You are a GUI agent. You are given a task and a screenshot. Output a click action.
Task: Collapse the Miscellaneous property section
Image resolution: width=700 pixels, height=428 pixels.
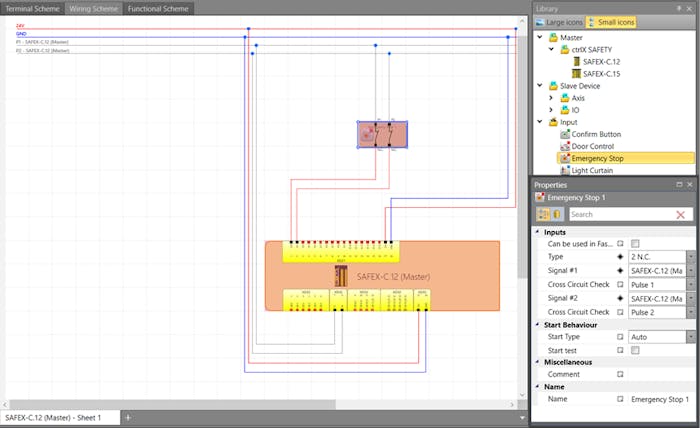coord(538,362)
